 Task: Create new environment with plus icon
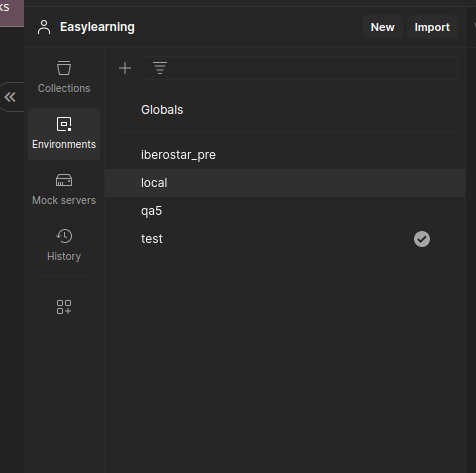[x=125, y=68]
